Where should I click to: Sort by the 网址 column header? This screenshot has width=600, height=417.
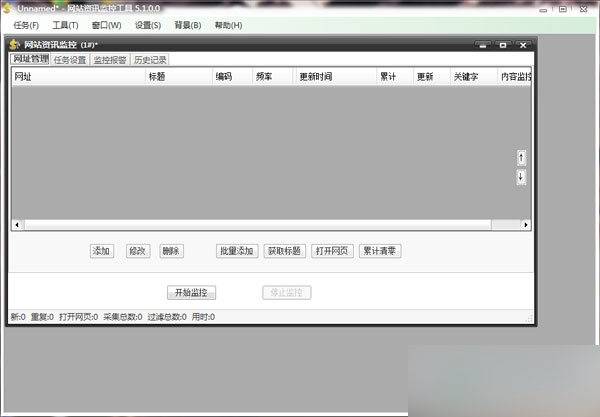pyautogui.click(x=78, y=77)
